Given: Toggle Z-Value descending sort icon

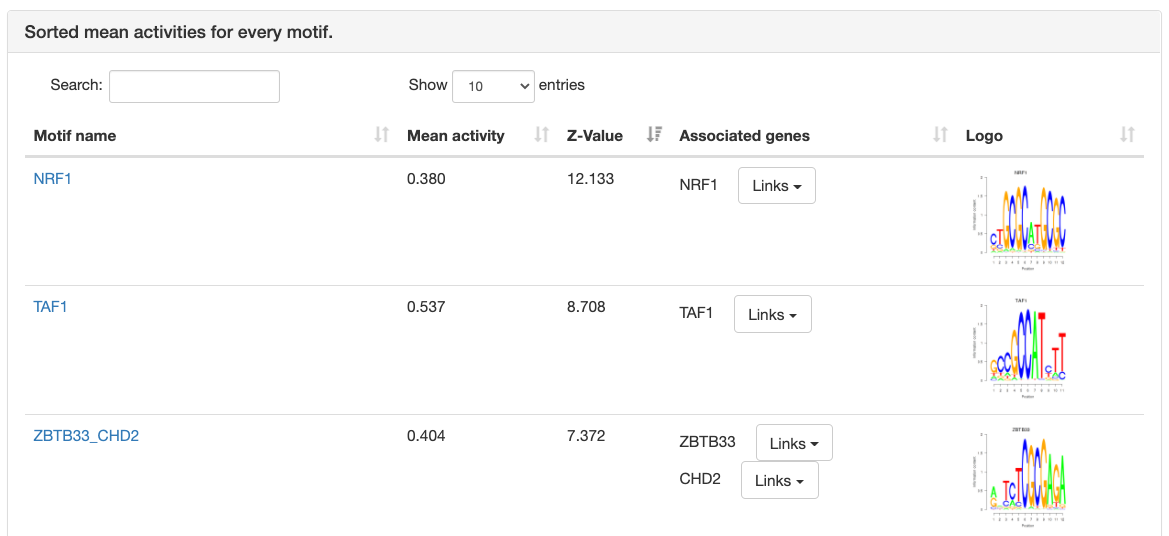Looking at the screenshot, I should click(654, 135).
